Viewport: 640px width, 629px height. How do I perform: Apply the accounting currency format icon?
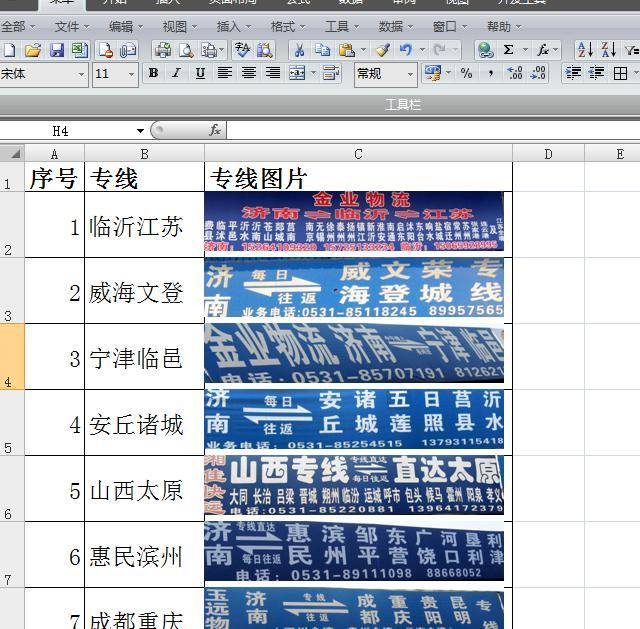pyautogui.click(x=433, y=73)
